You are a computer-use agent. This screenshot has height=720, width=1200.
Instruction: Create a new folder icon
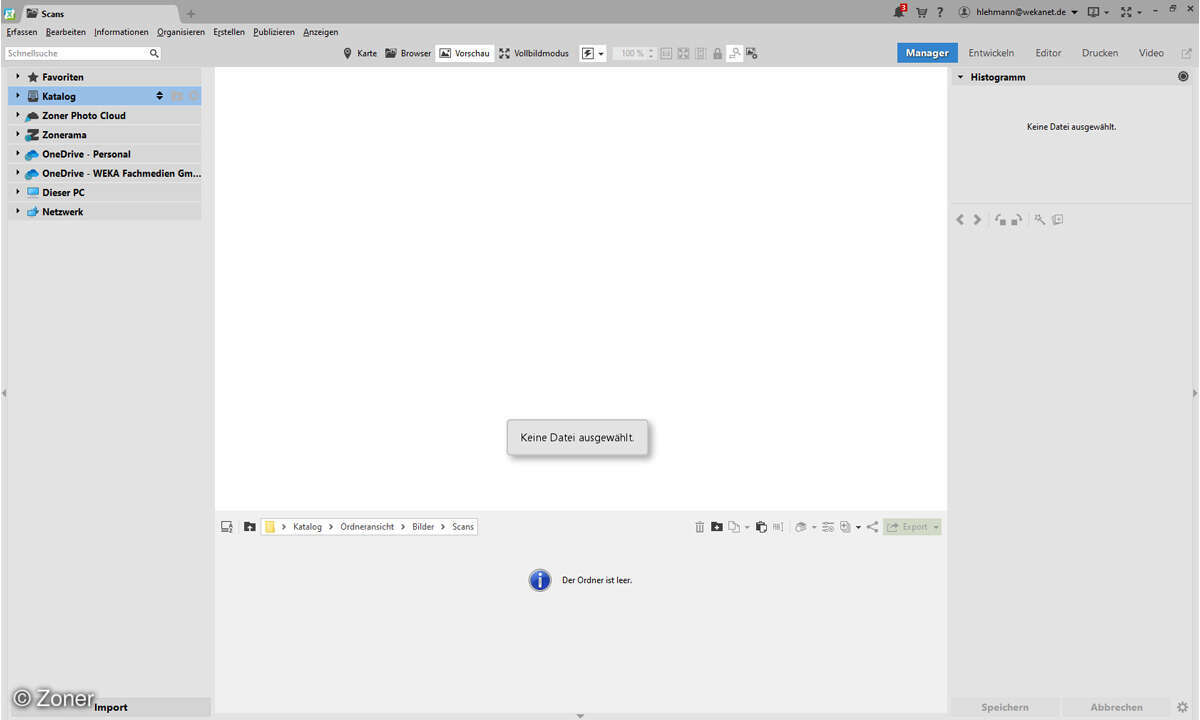coord(717,527)
